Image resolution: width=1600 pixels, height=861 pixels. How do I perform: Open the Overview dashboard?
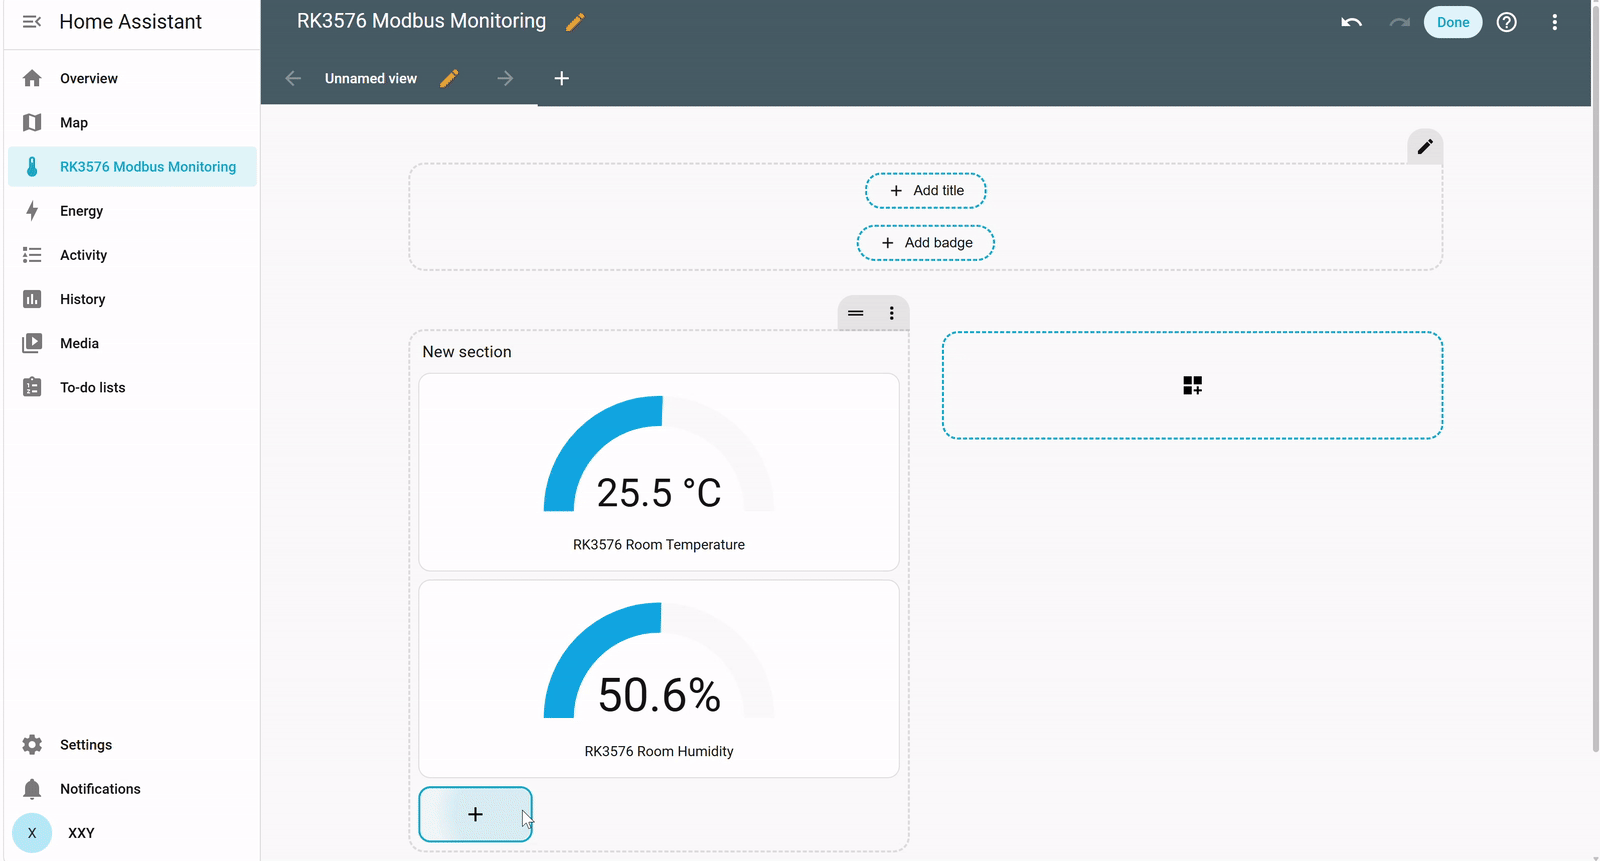tap(132, 78)
